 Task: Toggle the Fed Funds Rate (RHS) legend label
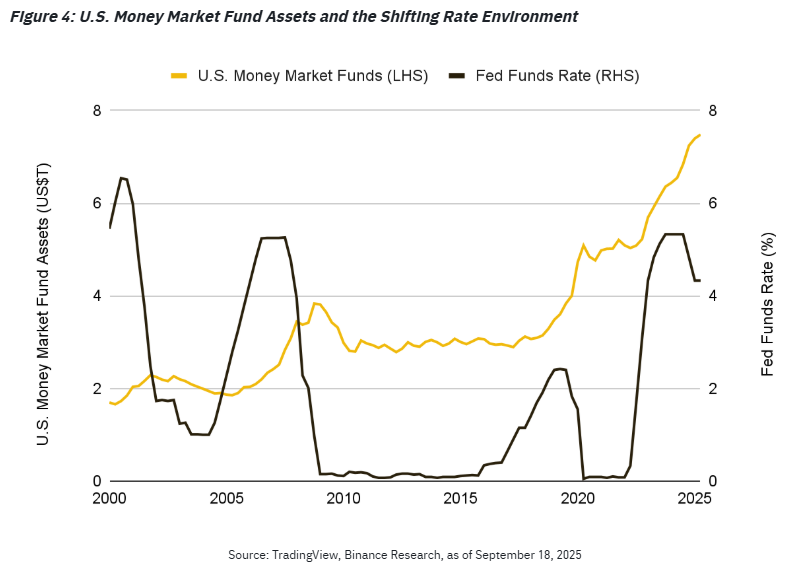click(x=557, y=76)
